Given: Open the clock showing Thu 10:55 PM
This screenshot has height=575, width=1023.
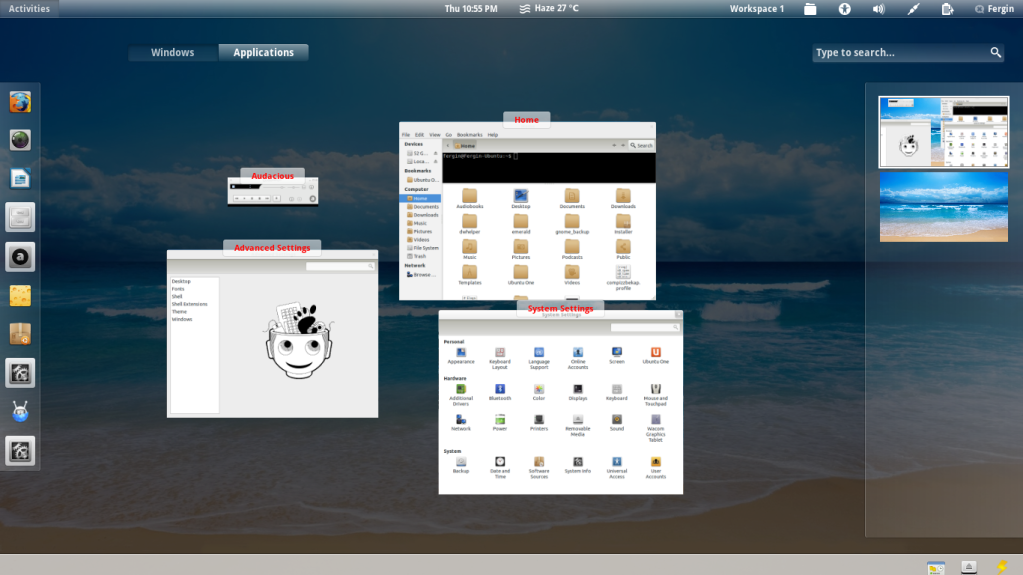Looking at the screenshot, I should 471,8.
